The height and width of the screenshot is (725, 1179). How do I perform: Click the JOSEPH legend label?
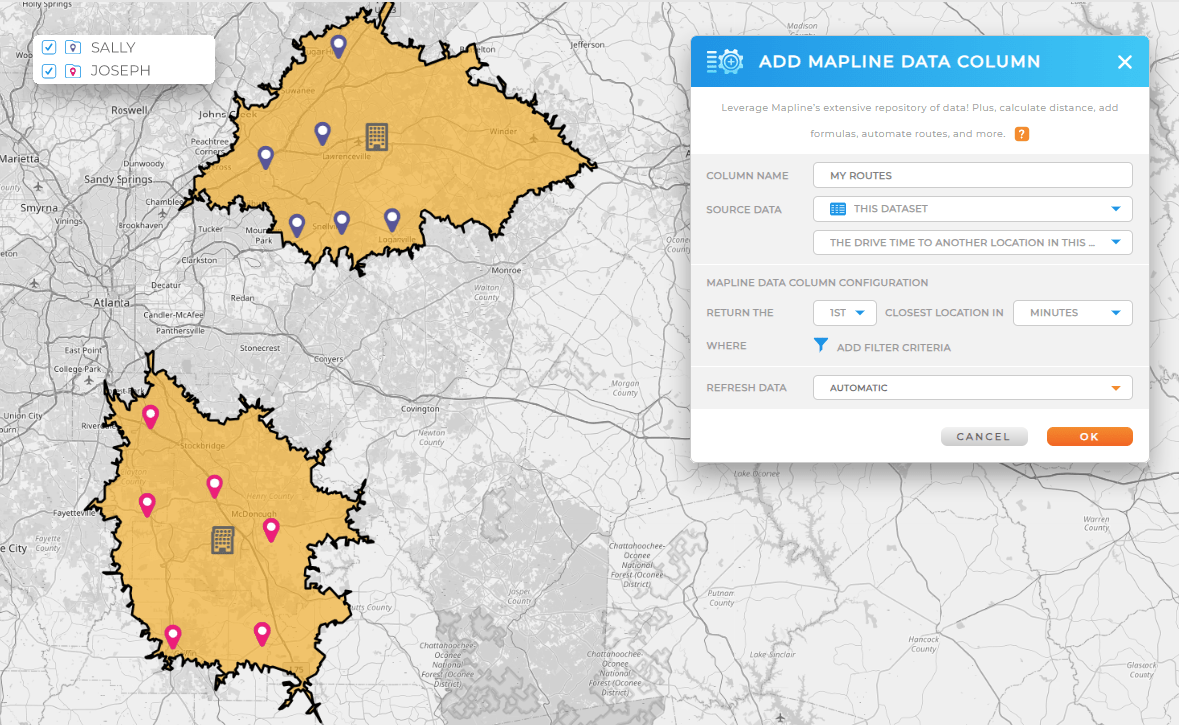(120, 71)
